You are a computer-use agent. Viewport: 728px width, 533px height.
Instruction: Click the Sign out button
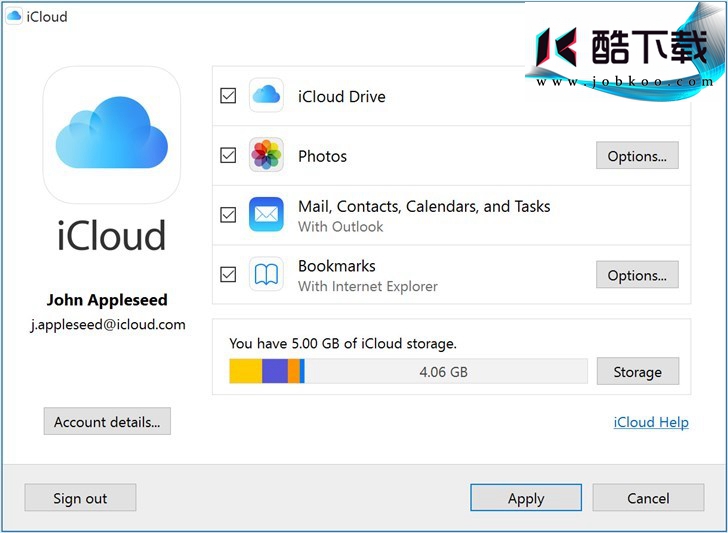tap(80, 498)
